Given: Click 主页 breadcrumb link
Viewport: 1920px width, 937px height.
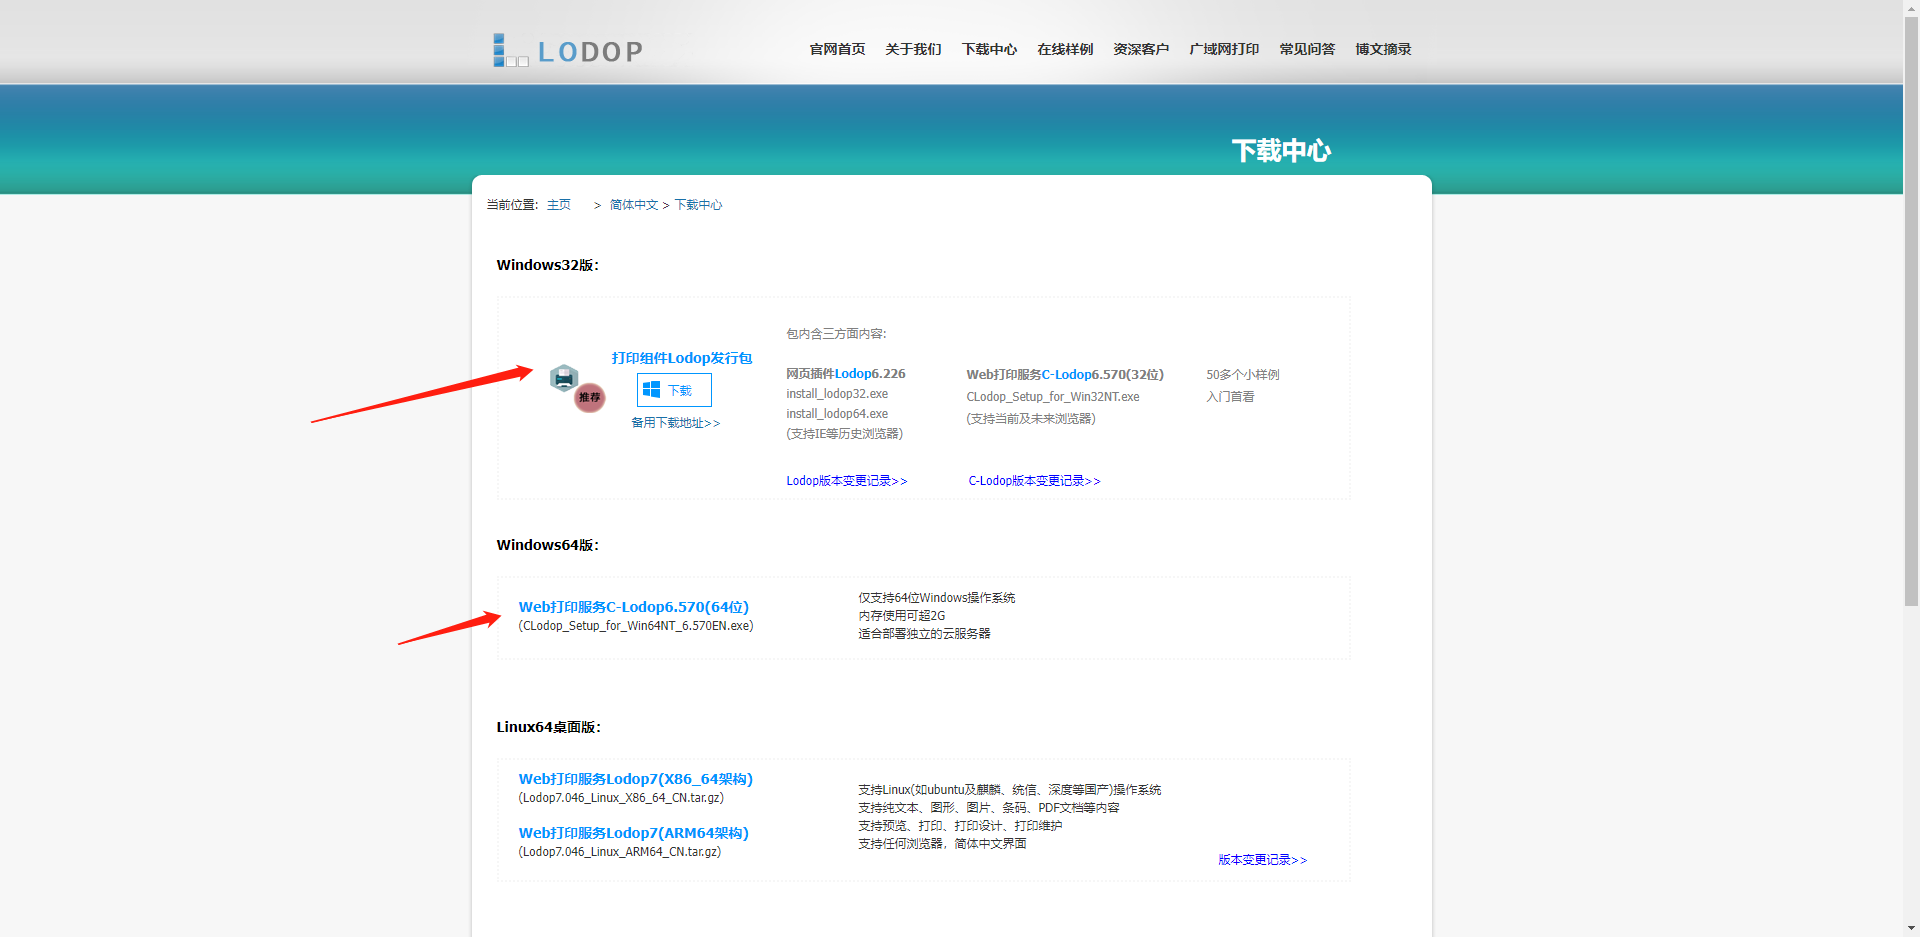Looking at the screenshot, I should tap(559, 205).
